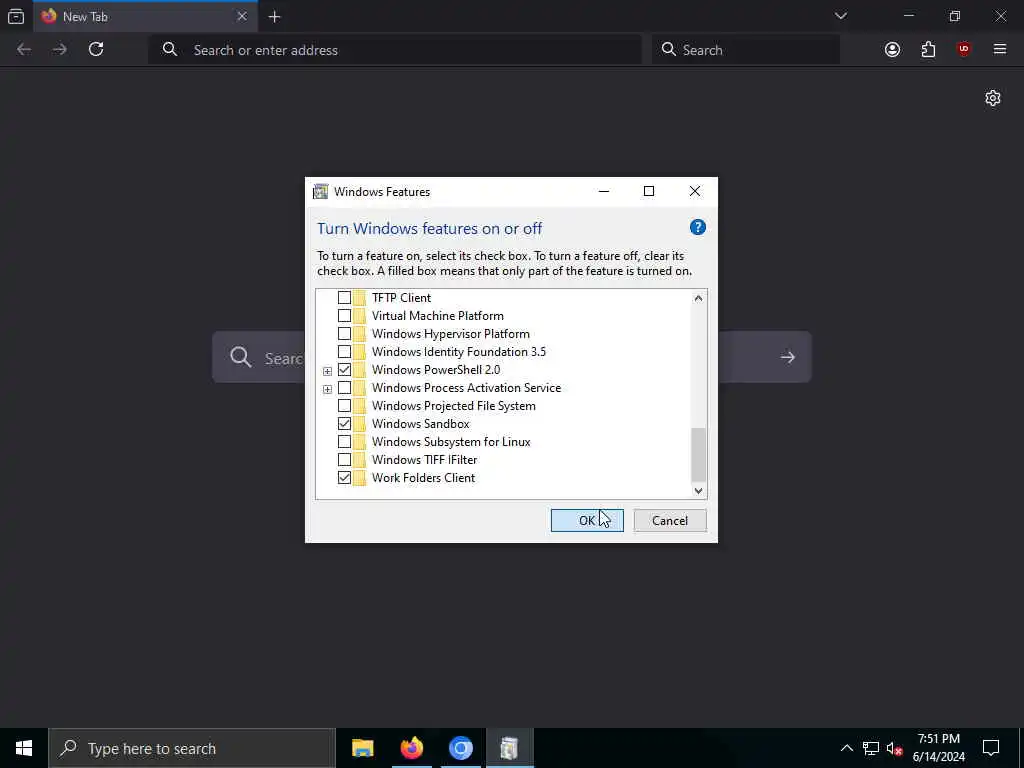The height and width of the screenshot is (768, 1024).
Task: Open new tab page settings gear
Action: [993, 98]
